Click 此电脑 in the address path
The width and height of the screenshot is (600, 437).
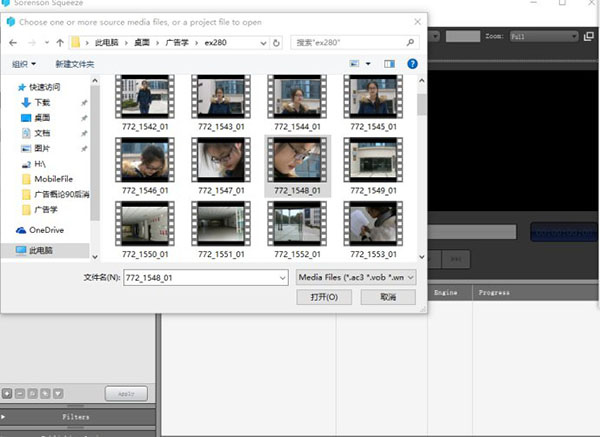pos(107,42)
